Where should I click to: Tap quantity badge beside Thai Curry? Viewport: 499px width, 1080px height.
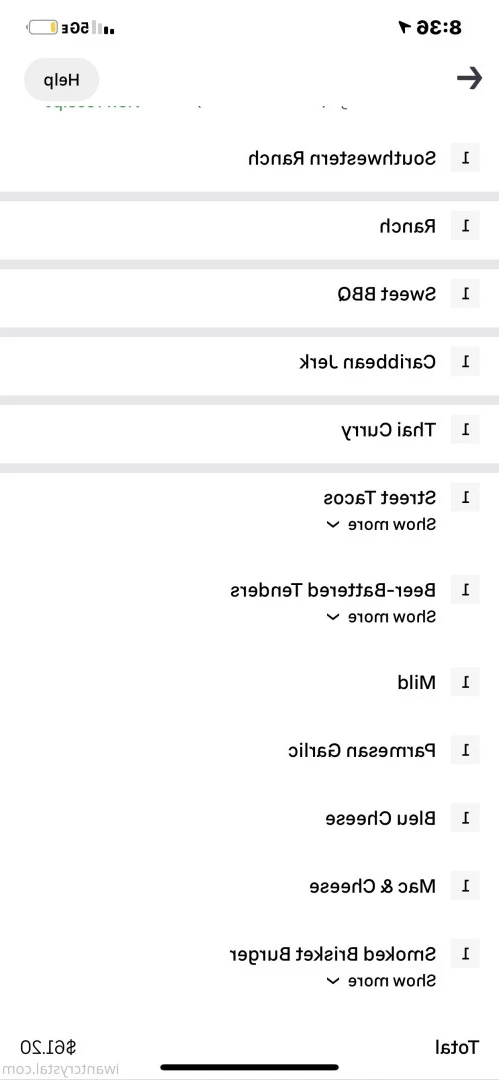465,430
